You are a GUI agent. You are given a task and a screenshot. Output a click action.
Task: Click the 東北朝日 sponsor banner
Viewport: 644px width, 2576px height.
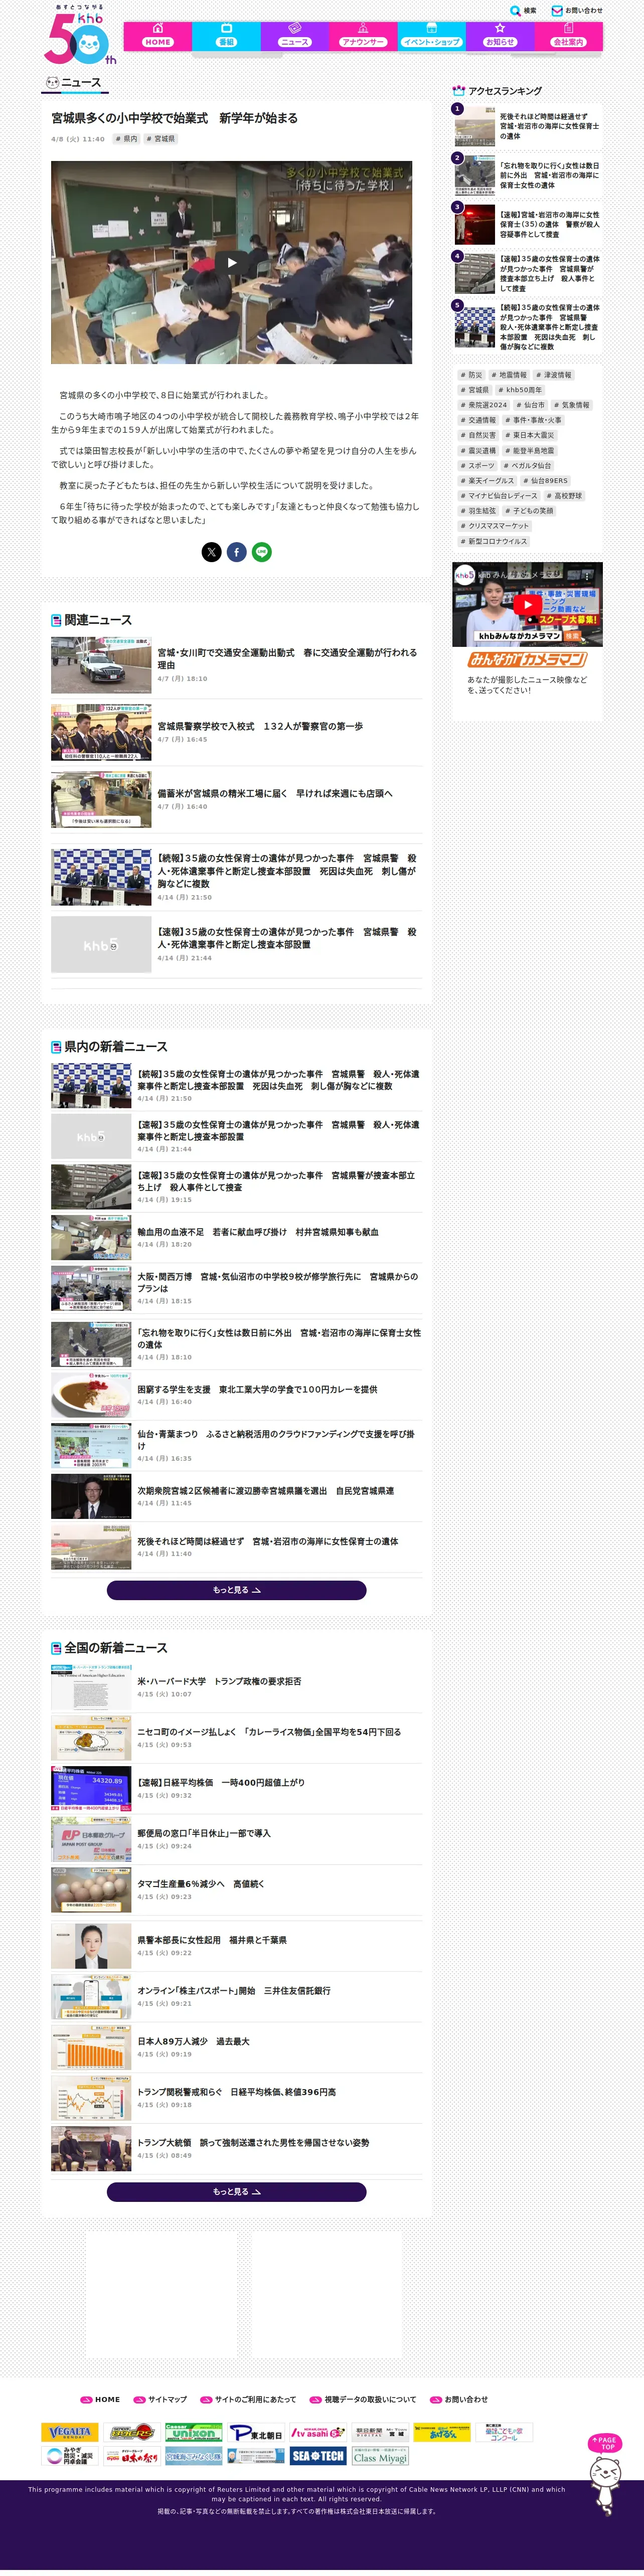(255, 2432)
